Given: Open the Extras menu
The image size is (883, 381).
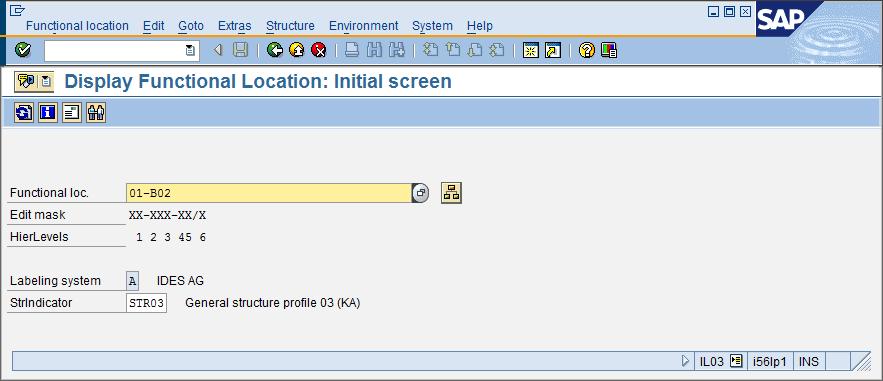Looking at the screenshot, I should tap(235, 26).
